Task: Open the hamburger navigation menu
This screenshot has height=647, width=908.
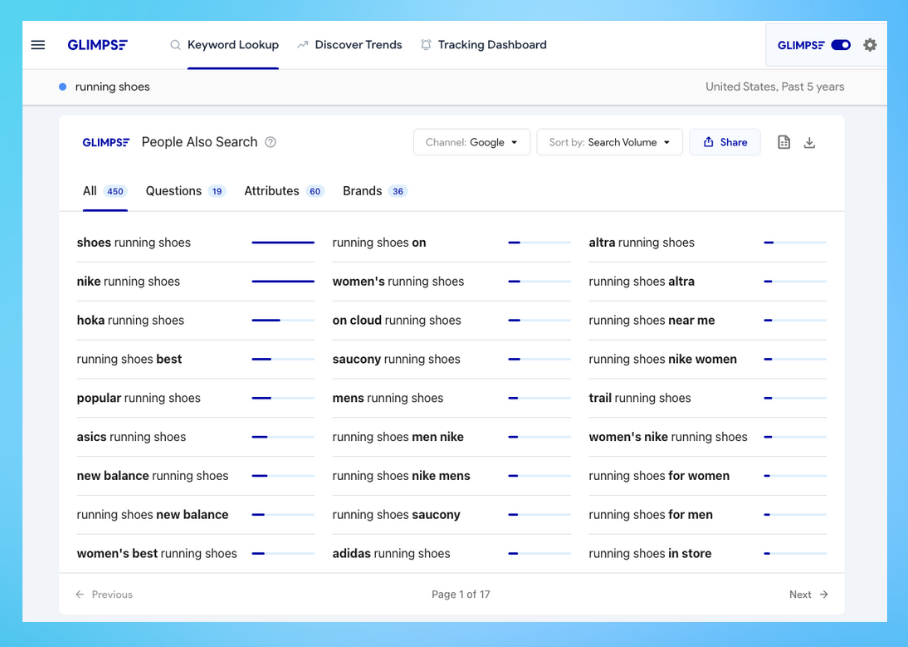Action: pyautogui.click(x=38, y=44)
